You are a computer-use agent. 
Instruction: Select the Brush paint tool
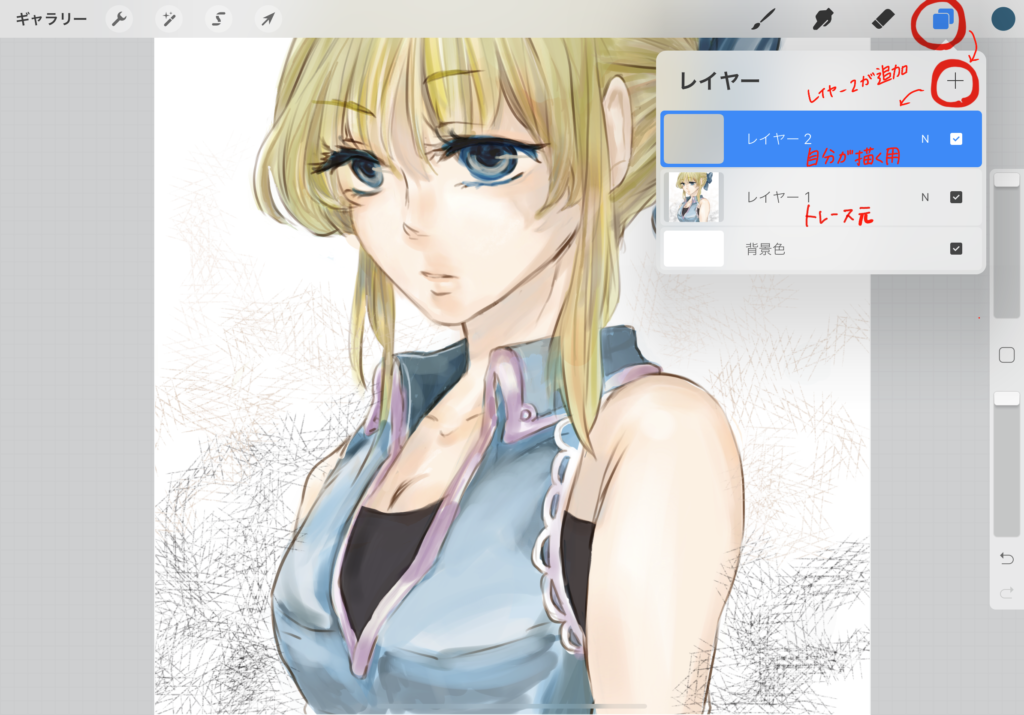763,19
